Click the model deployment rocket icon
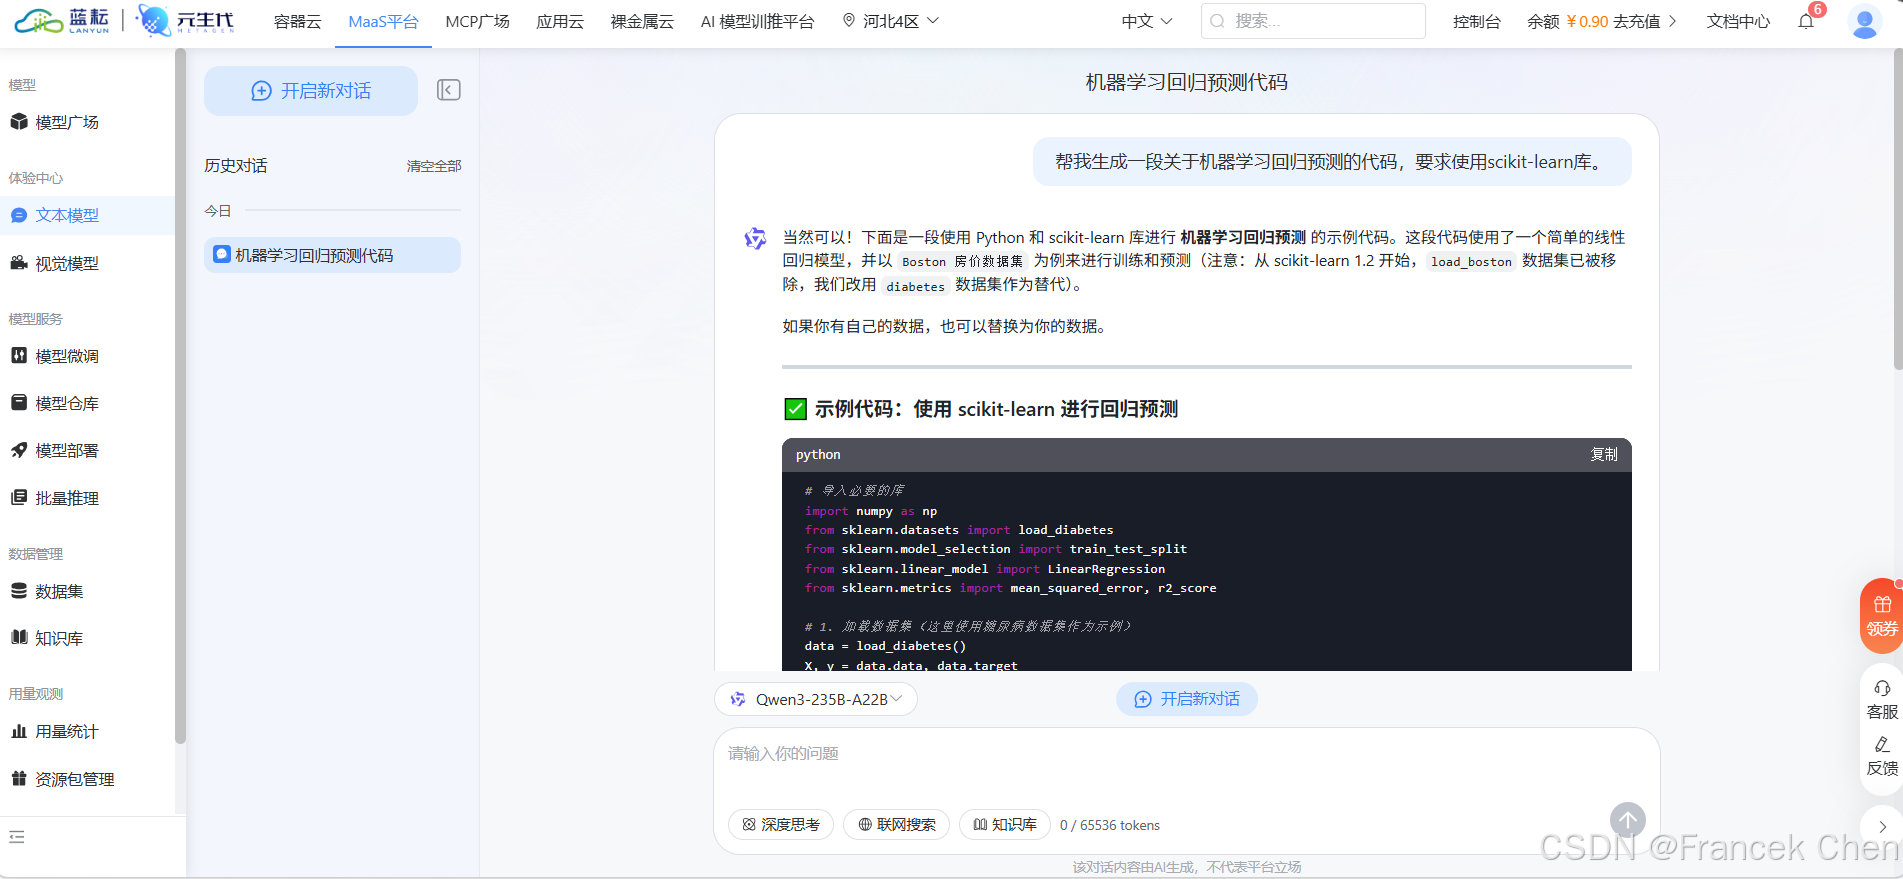1903x879 pixels. tap(19, 450)
